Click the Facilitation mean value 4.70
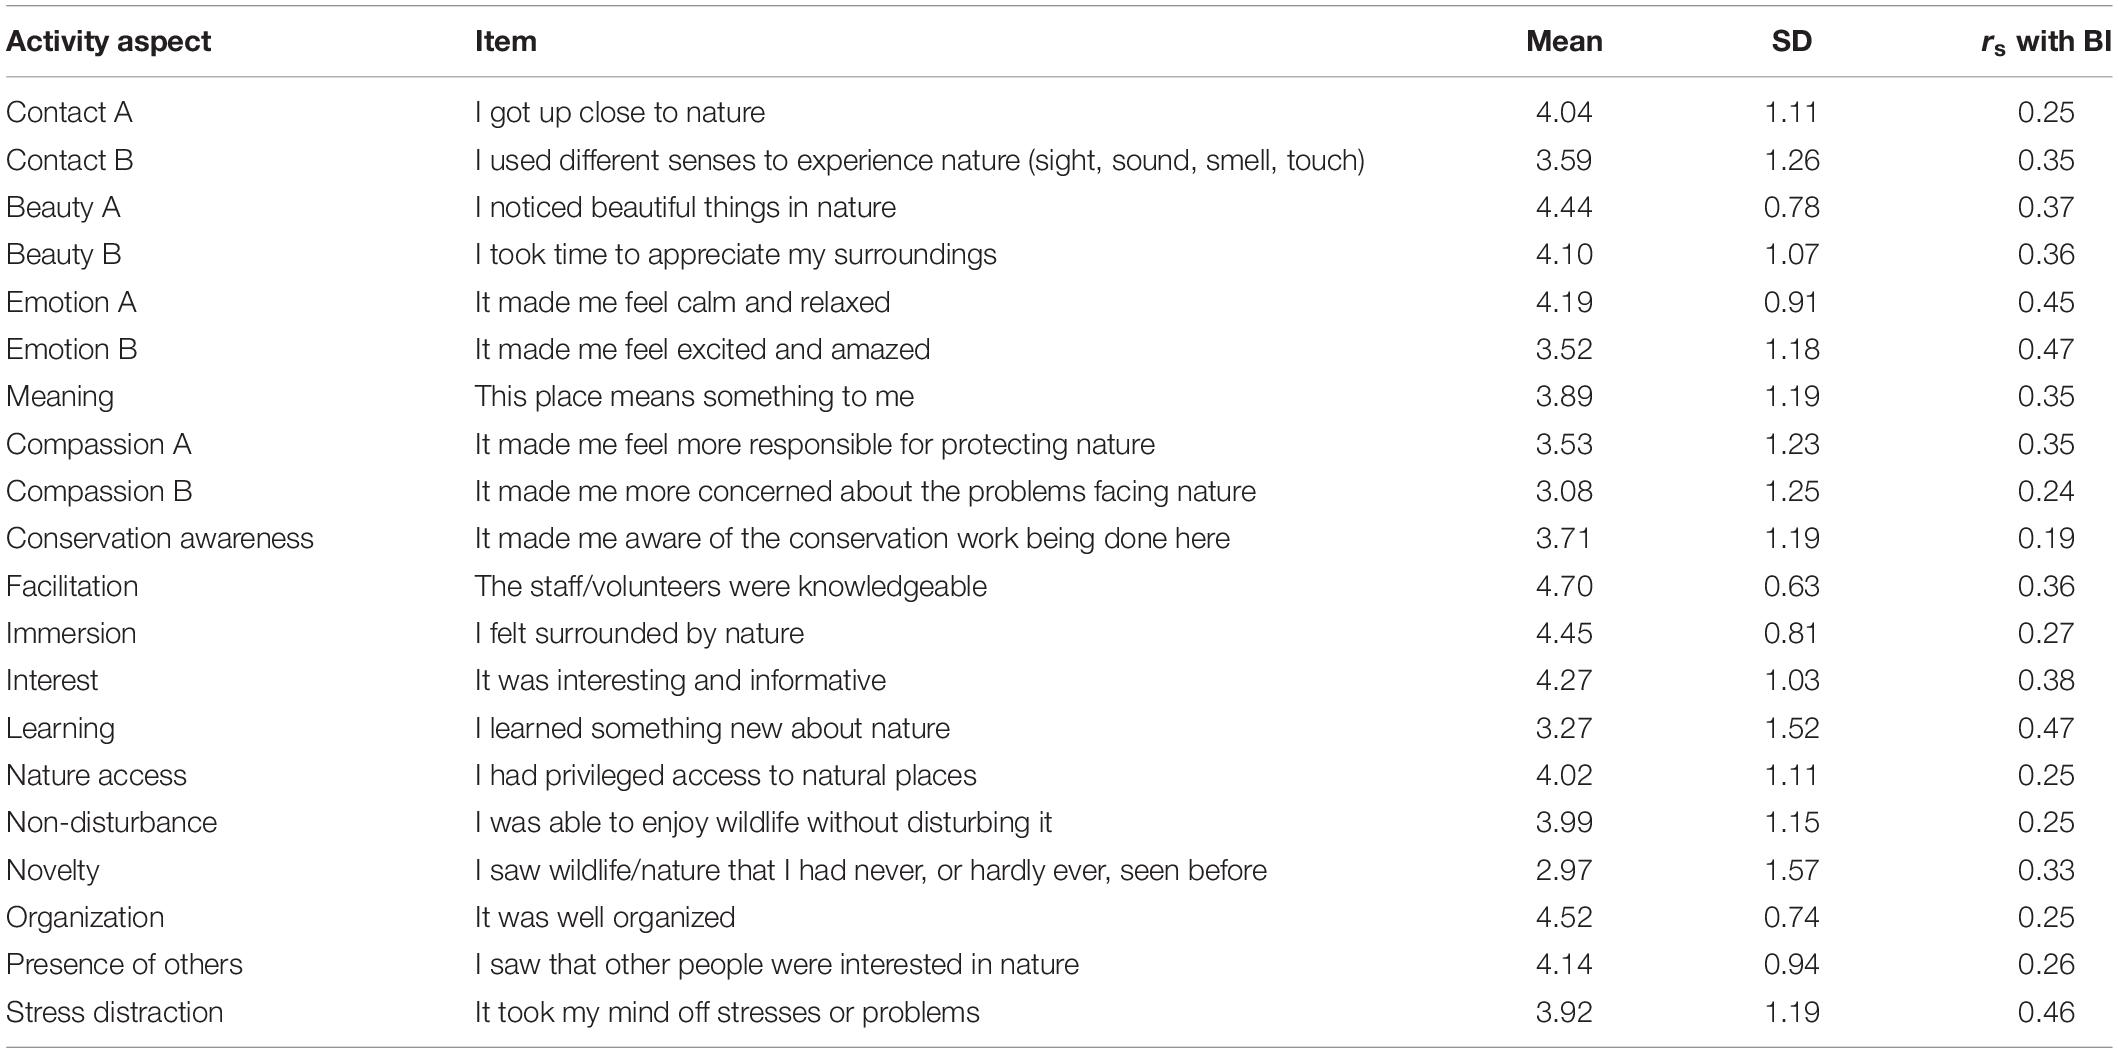This screenshot has height=1053, width=2118. [1564, 586]
